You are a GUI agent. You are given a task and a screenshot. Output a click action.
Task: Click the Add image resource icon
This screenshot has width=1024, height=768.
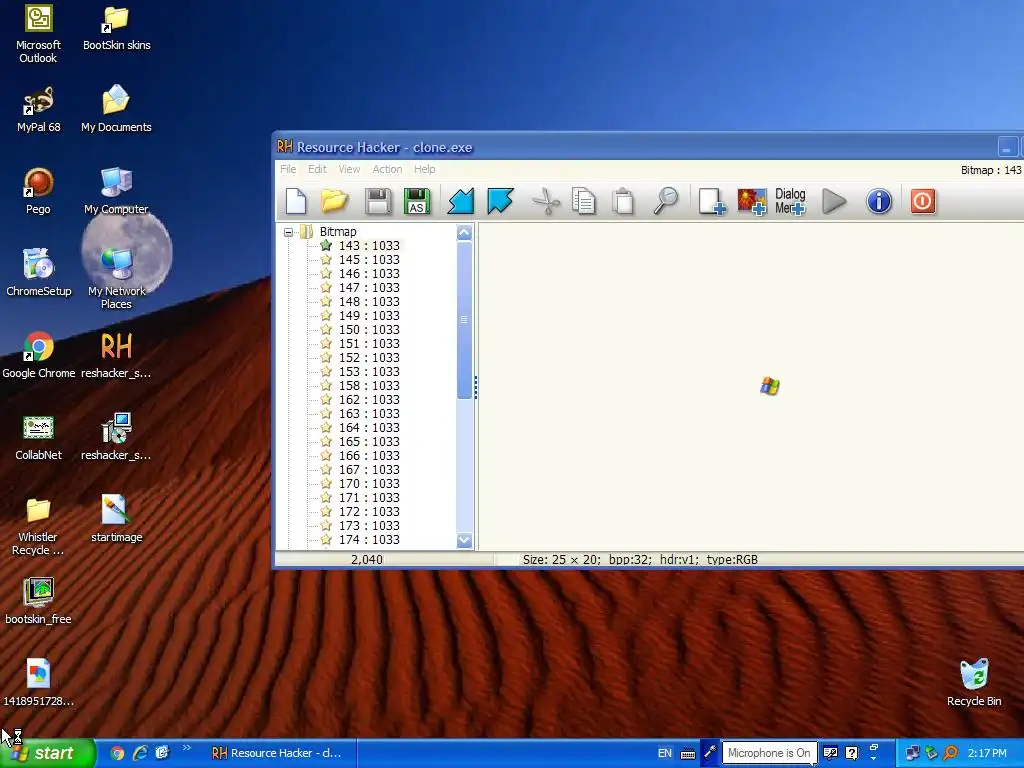pos(752,201)
